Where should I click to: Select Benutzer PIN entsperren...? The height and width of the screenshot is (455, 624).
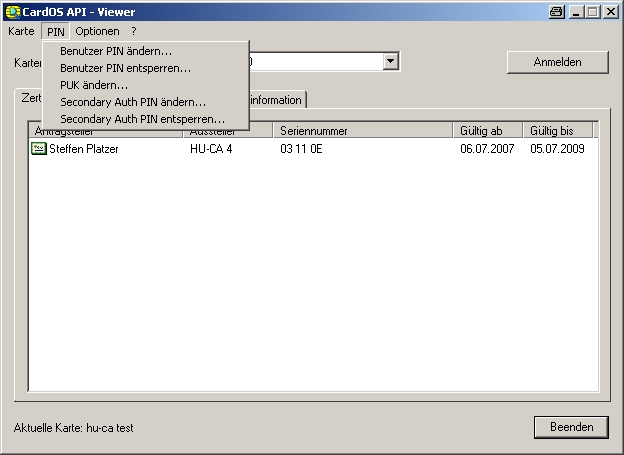125,68
